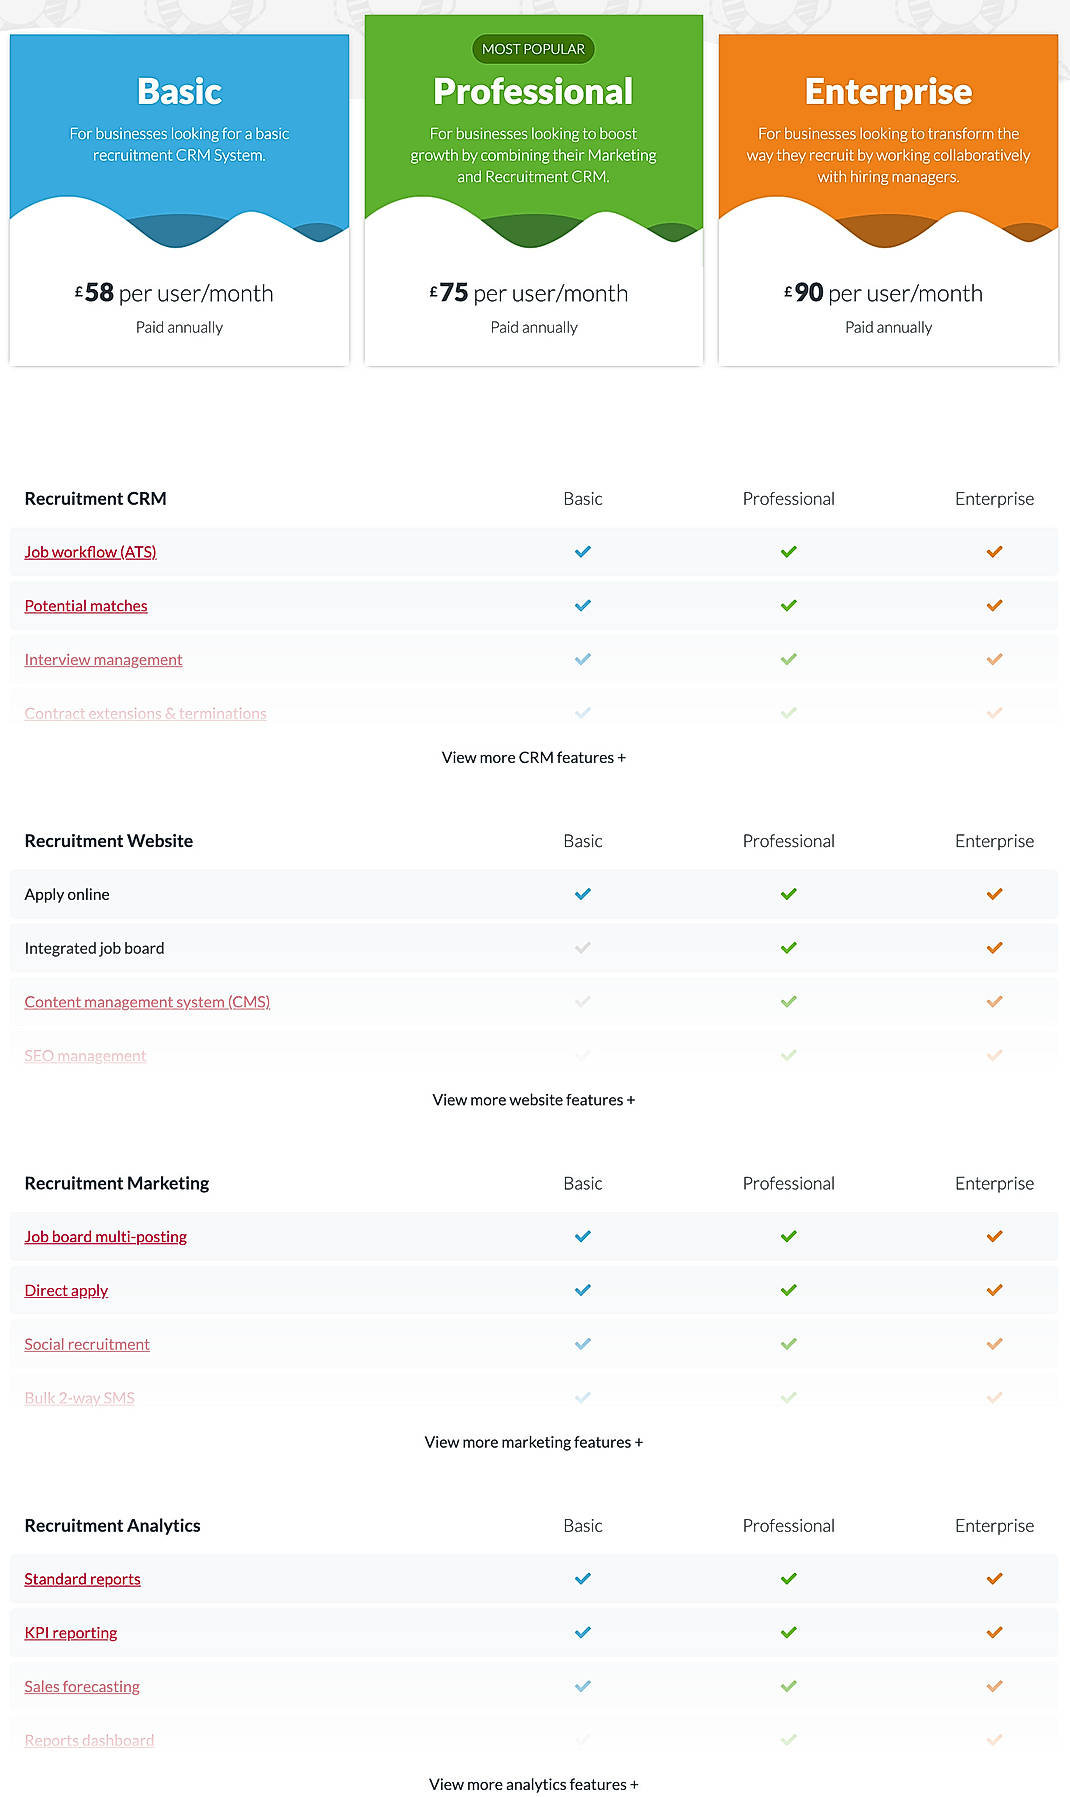Image resolution: width=1070 pixels, height=1797 pixels.
Task: Select the Enterprise column header
Action: click(994, 498)
